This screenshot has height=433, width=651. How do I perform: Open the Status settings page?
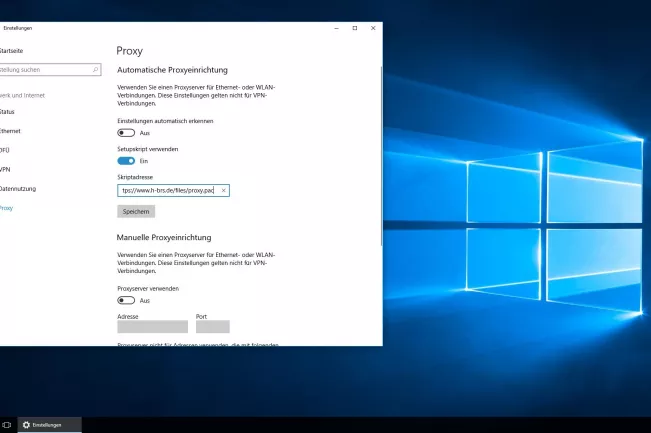[8, 112]
